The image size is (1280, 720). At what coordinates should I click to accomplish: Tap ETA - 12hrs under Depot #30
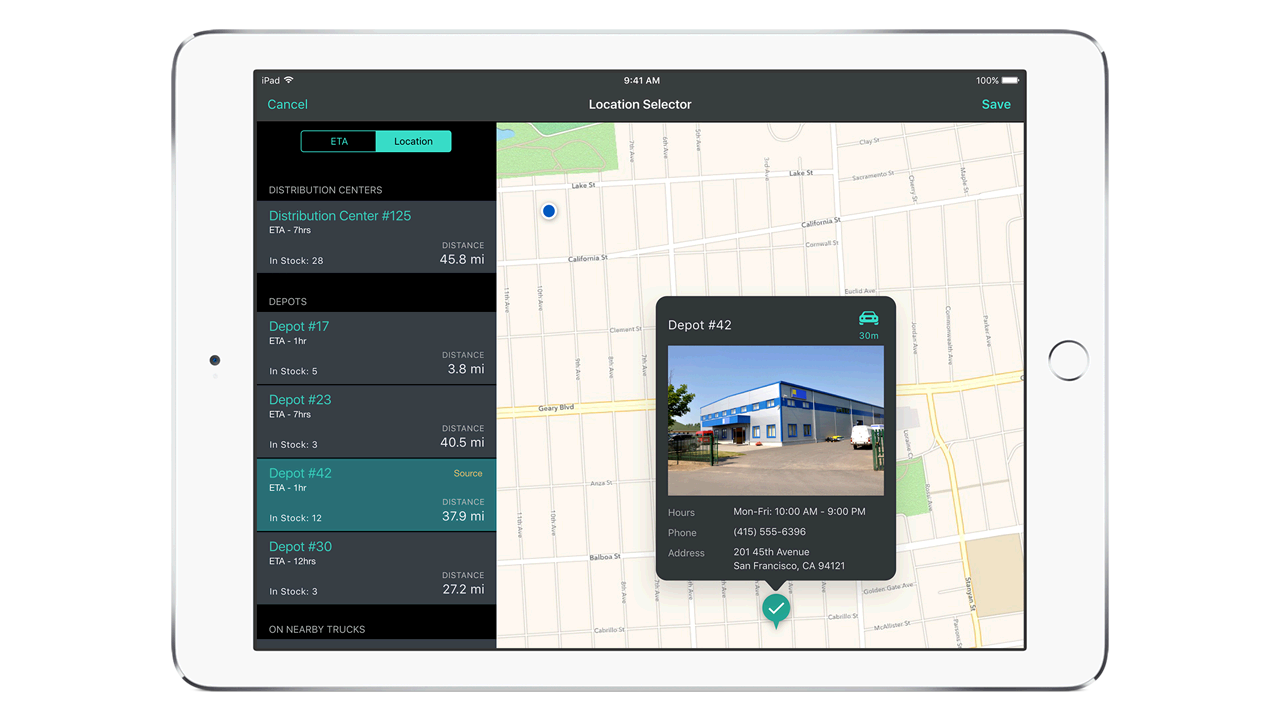[x=293, y=561]
